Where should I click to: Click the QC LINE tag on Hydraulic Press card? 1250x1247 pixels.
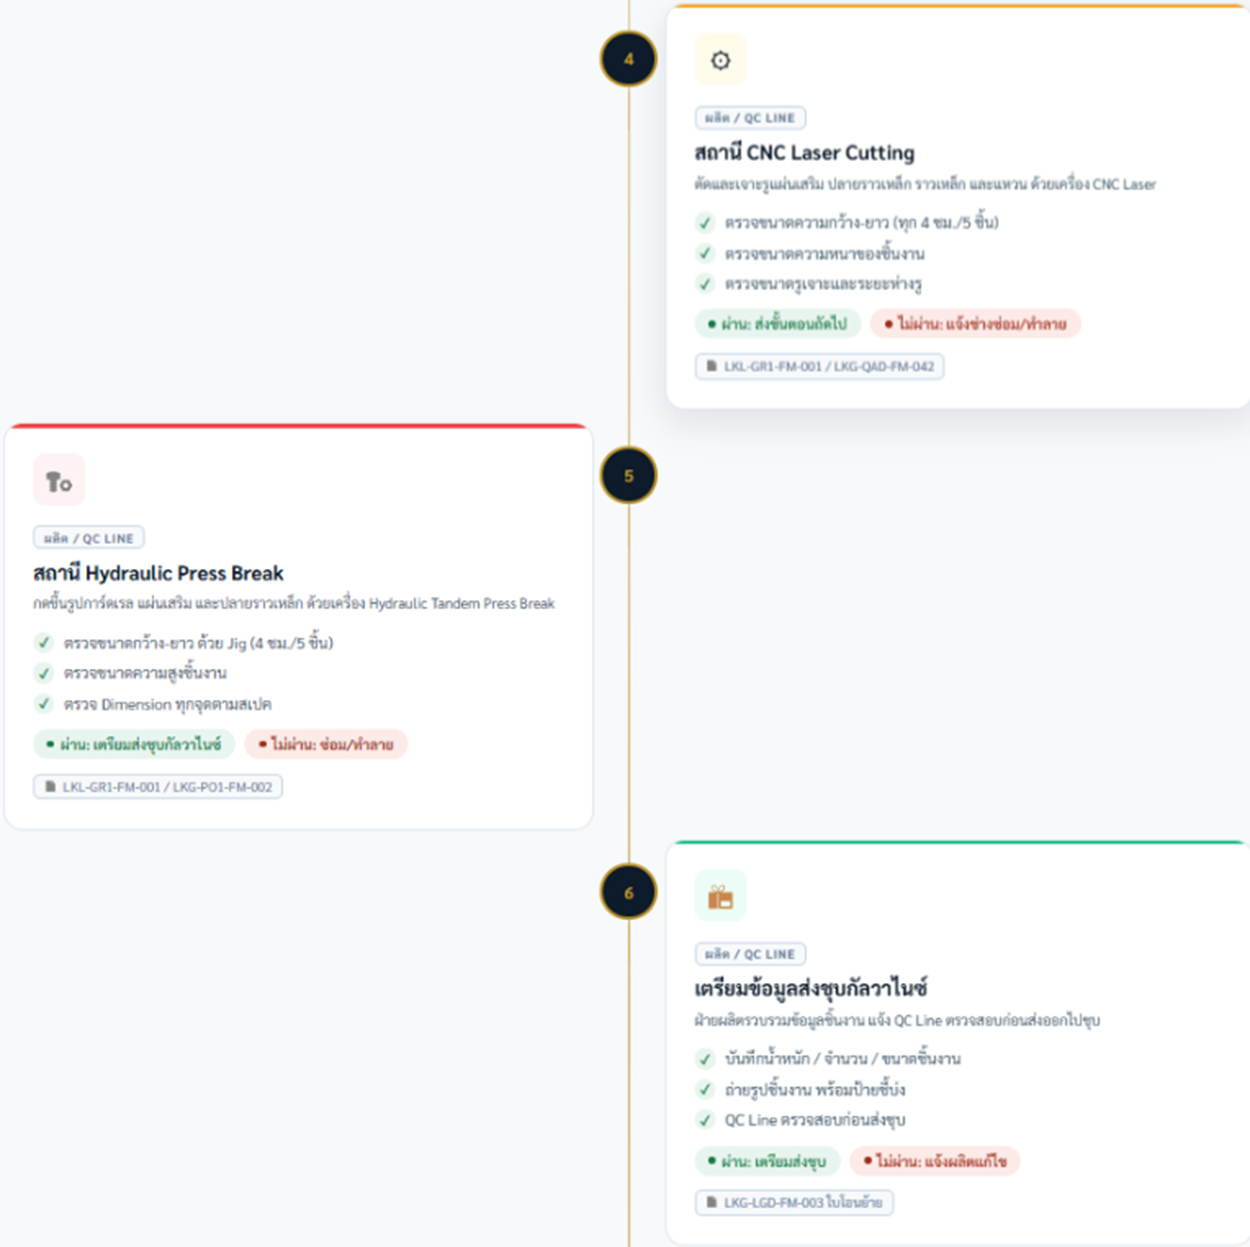pos(89,538)
